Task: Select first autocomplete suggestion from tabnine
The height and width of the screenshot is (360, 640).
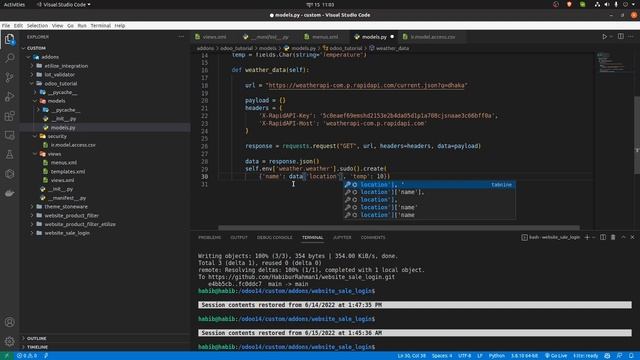Action: (429, 185)
